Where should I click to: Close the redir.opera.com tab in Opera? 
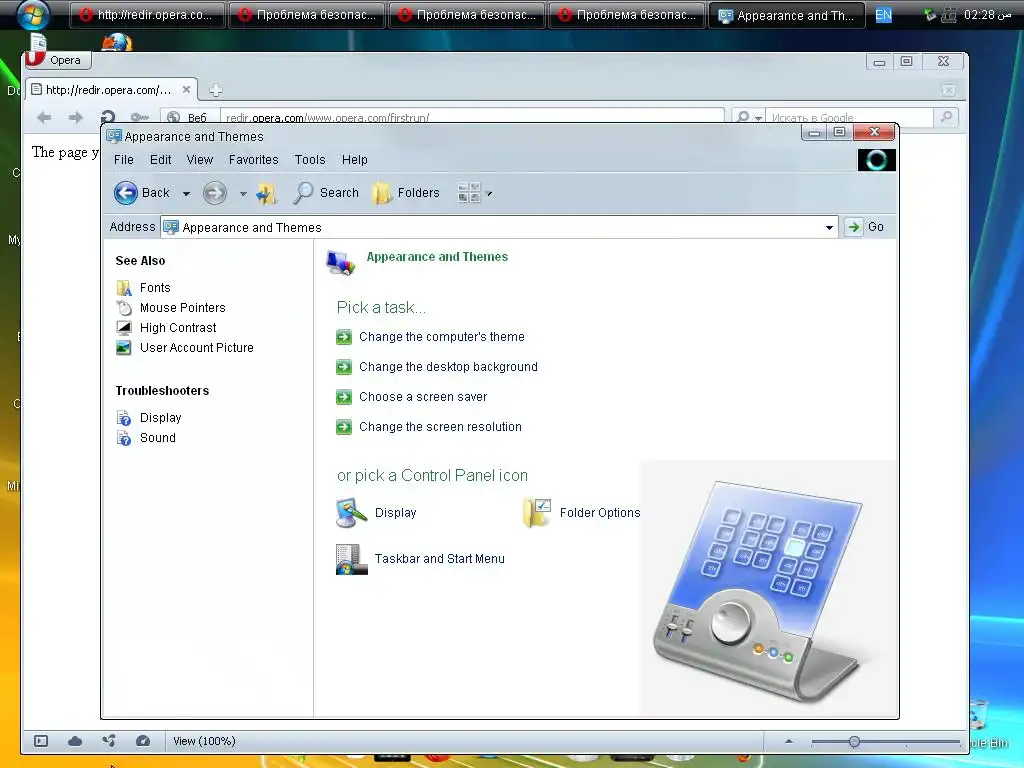[x=186, y=89]
